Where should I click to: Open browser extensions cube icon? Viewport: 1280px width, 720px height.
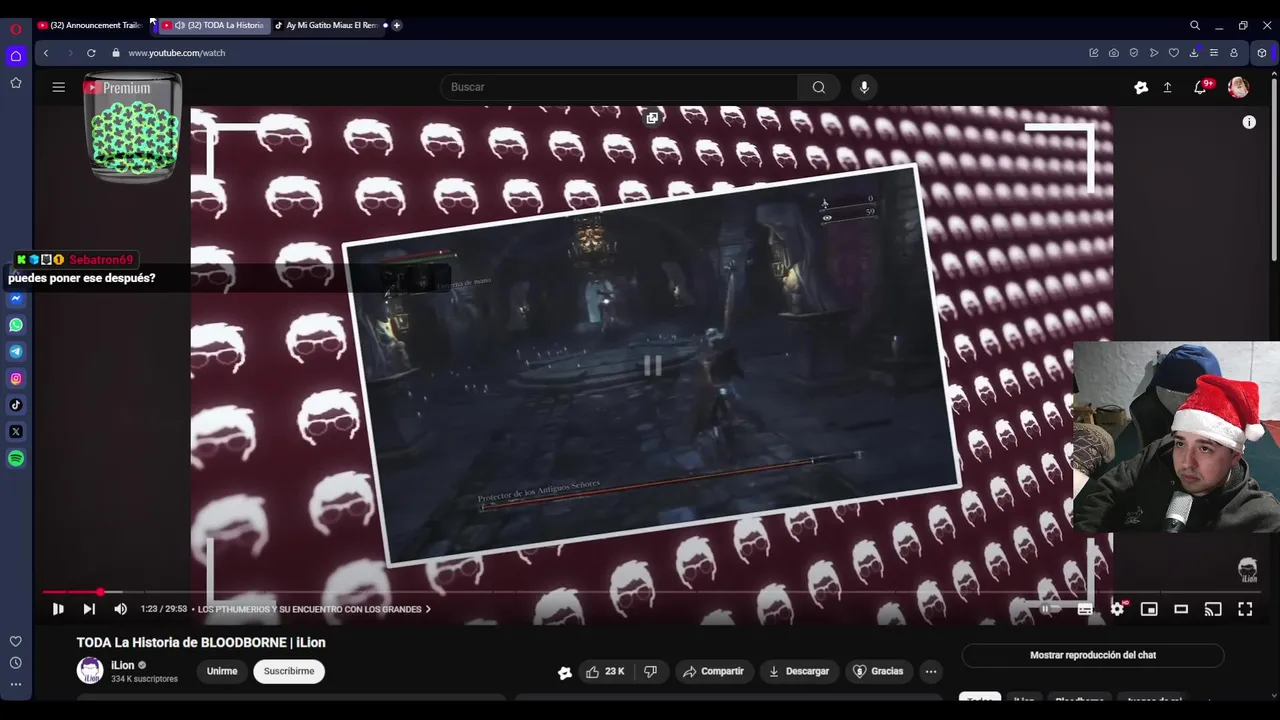click(x=1262, y=53)
